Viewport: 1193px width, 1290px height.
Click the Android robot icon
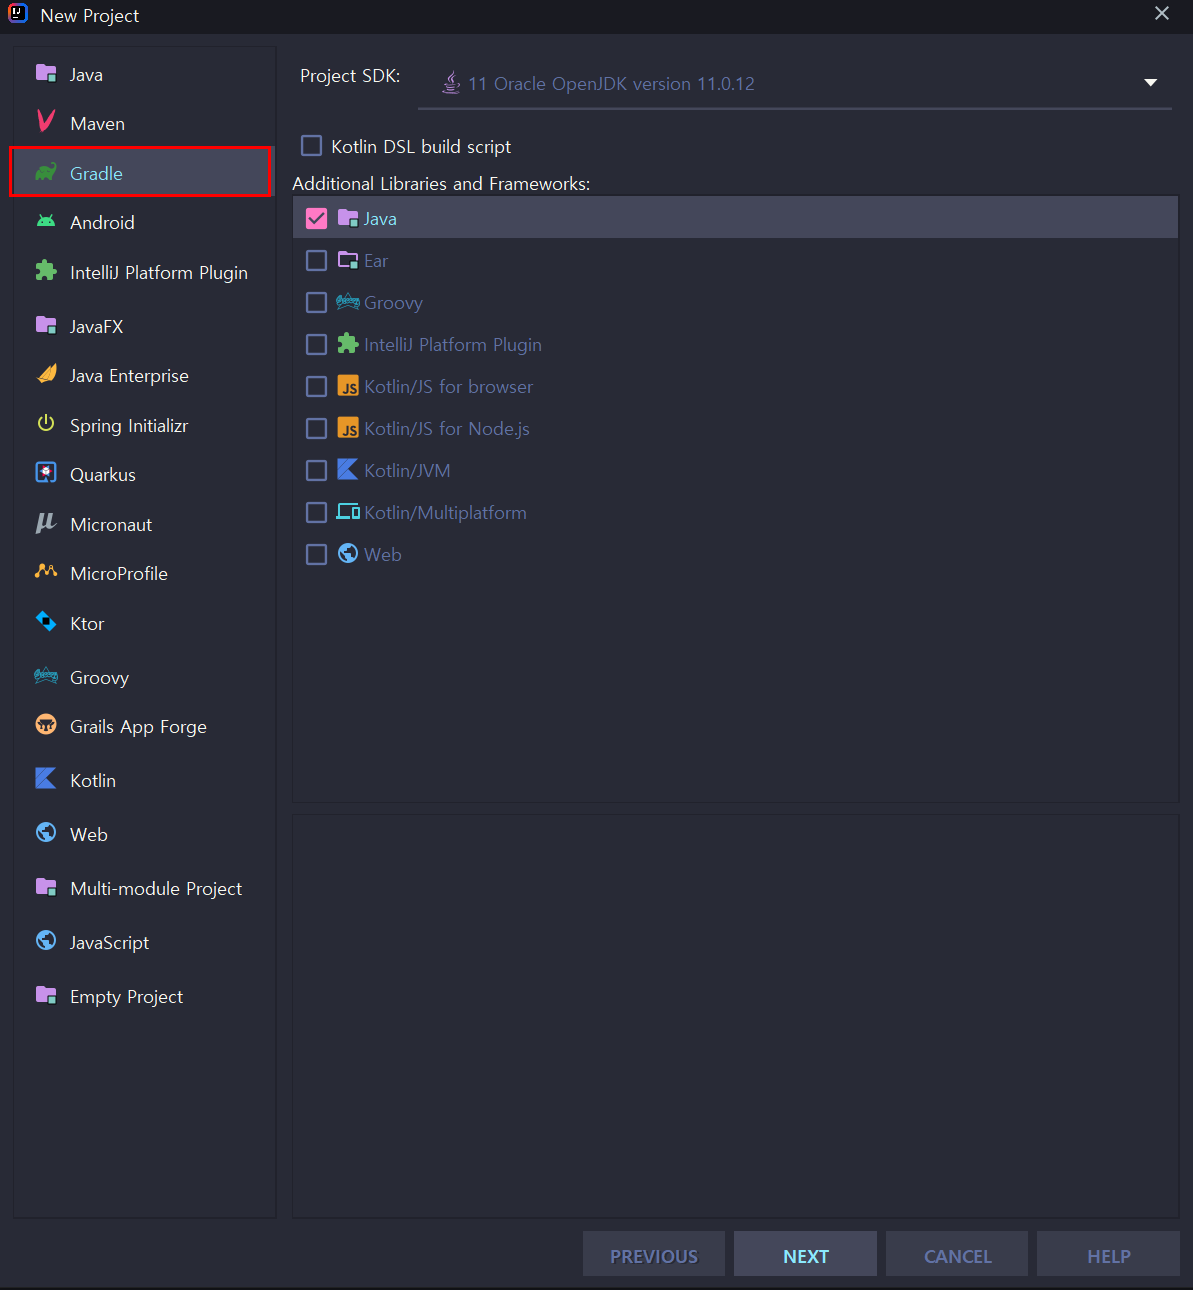[46, 221]
